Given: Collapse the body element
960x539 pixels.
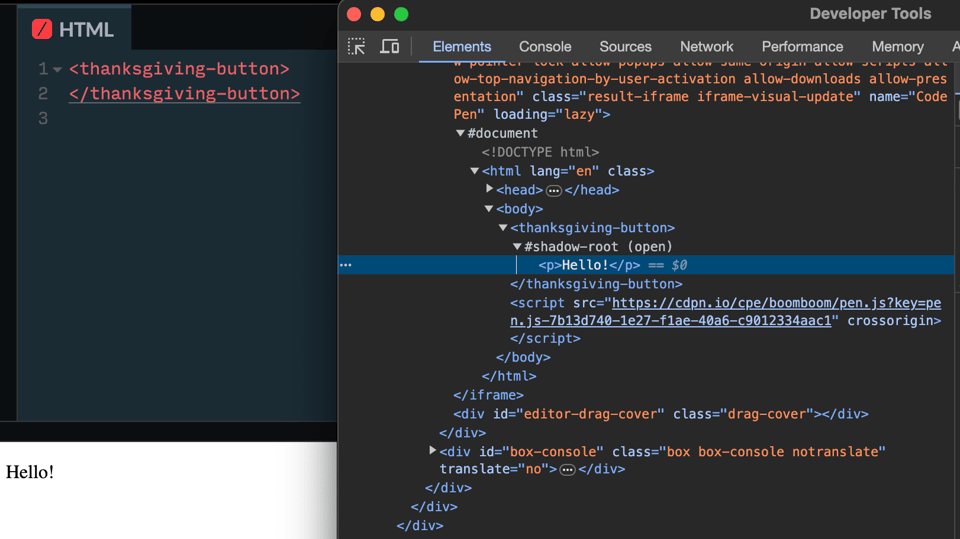Looking at the screenshot, I should click(489, 209).
